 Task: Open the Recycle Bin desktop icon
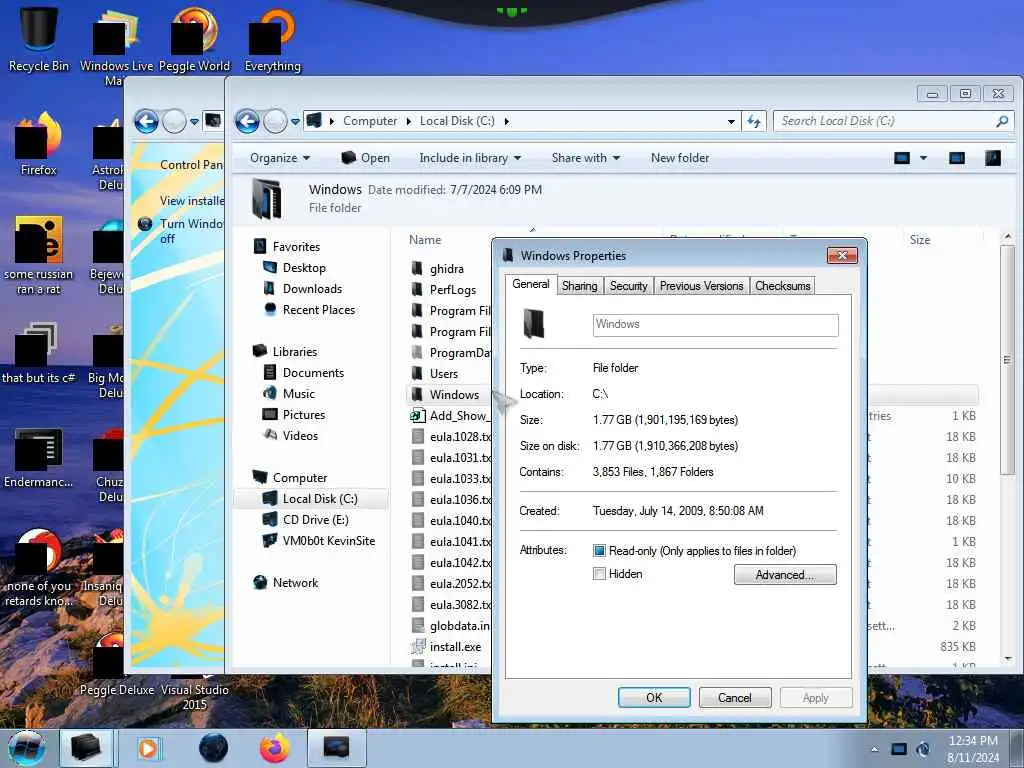point(39,40)
